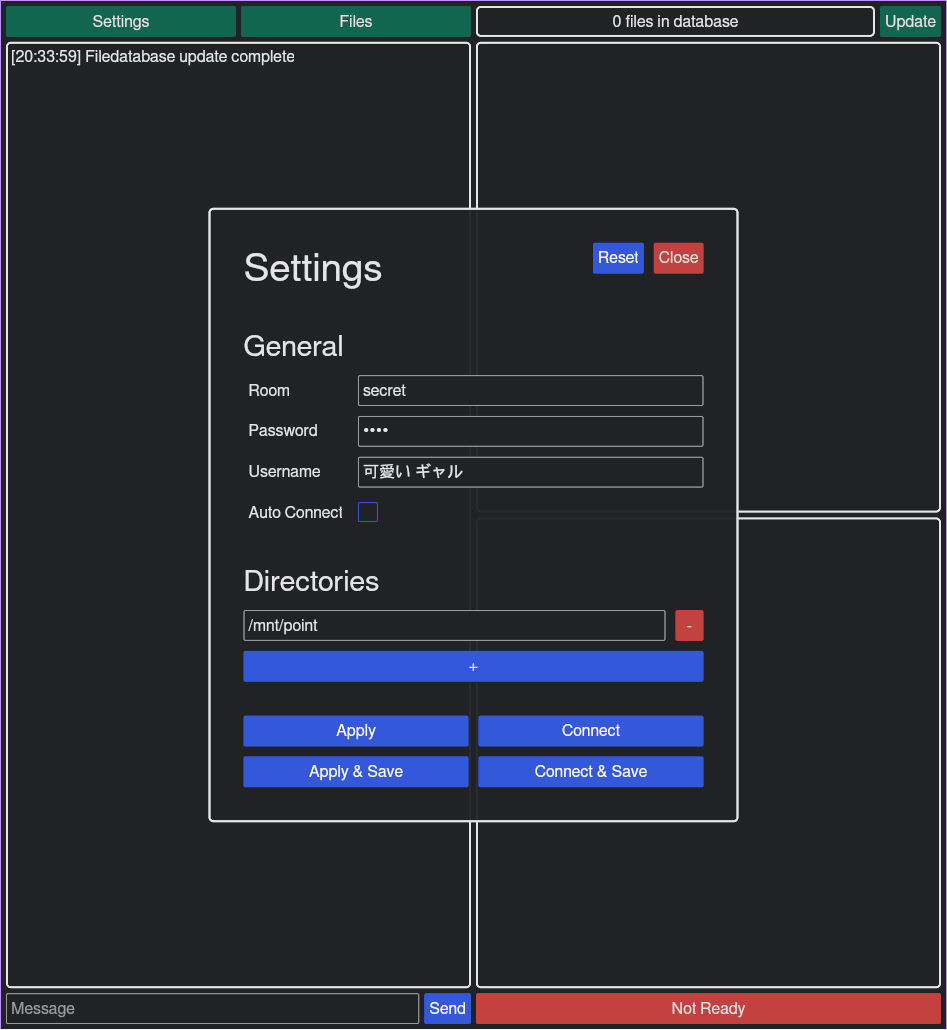Send the chat message
The image size is (947, 1030).
(447, 1008)
